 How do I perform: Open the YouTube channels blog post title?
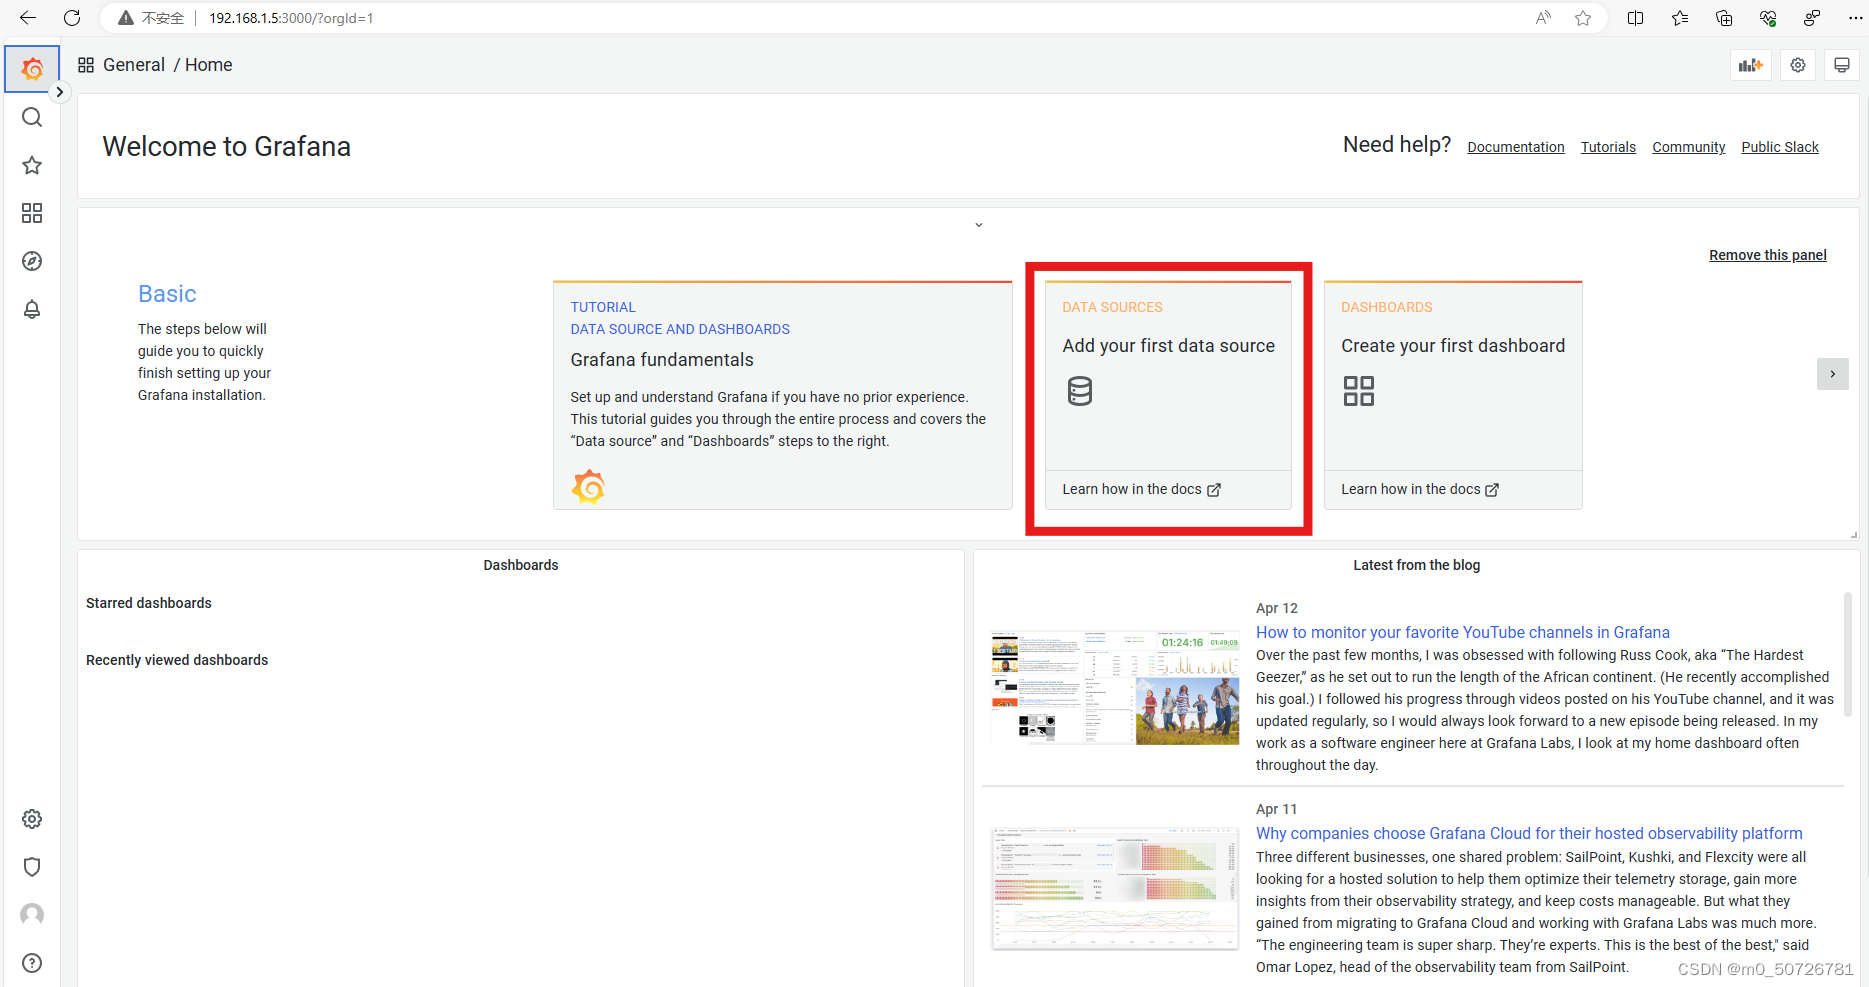(1463, 632)
